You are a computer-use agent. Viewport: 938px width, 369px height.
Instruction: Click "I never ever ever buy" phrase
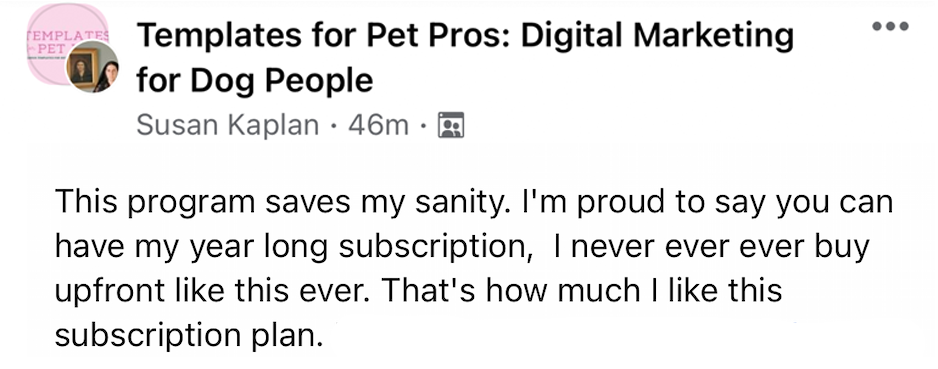pyautogui.click(x=712, y=247)
